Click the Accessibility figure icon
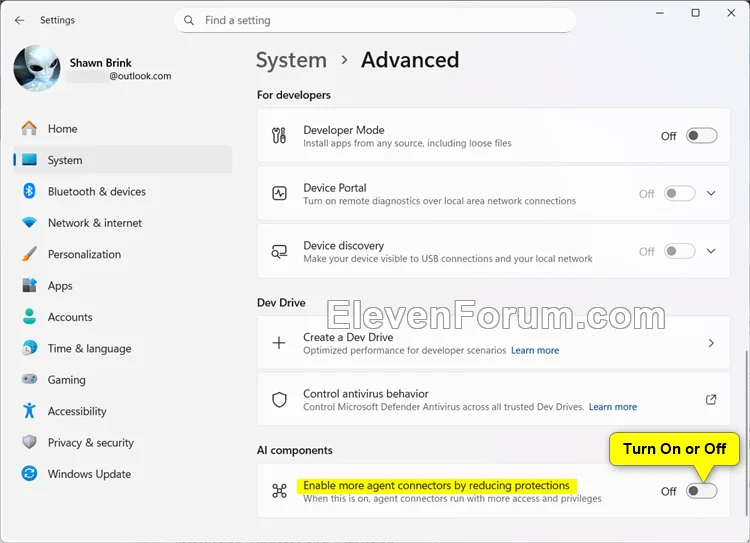 [x=29, y=410]
